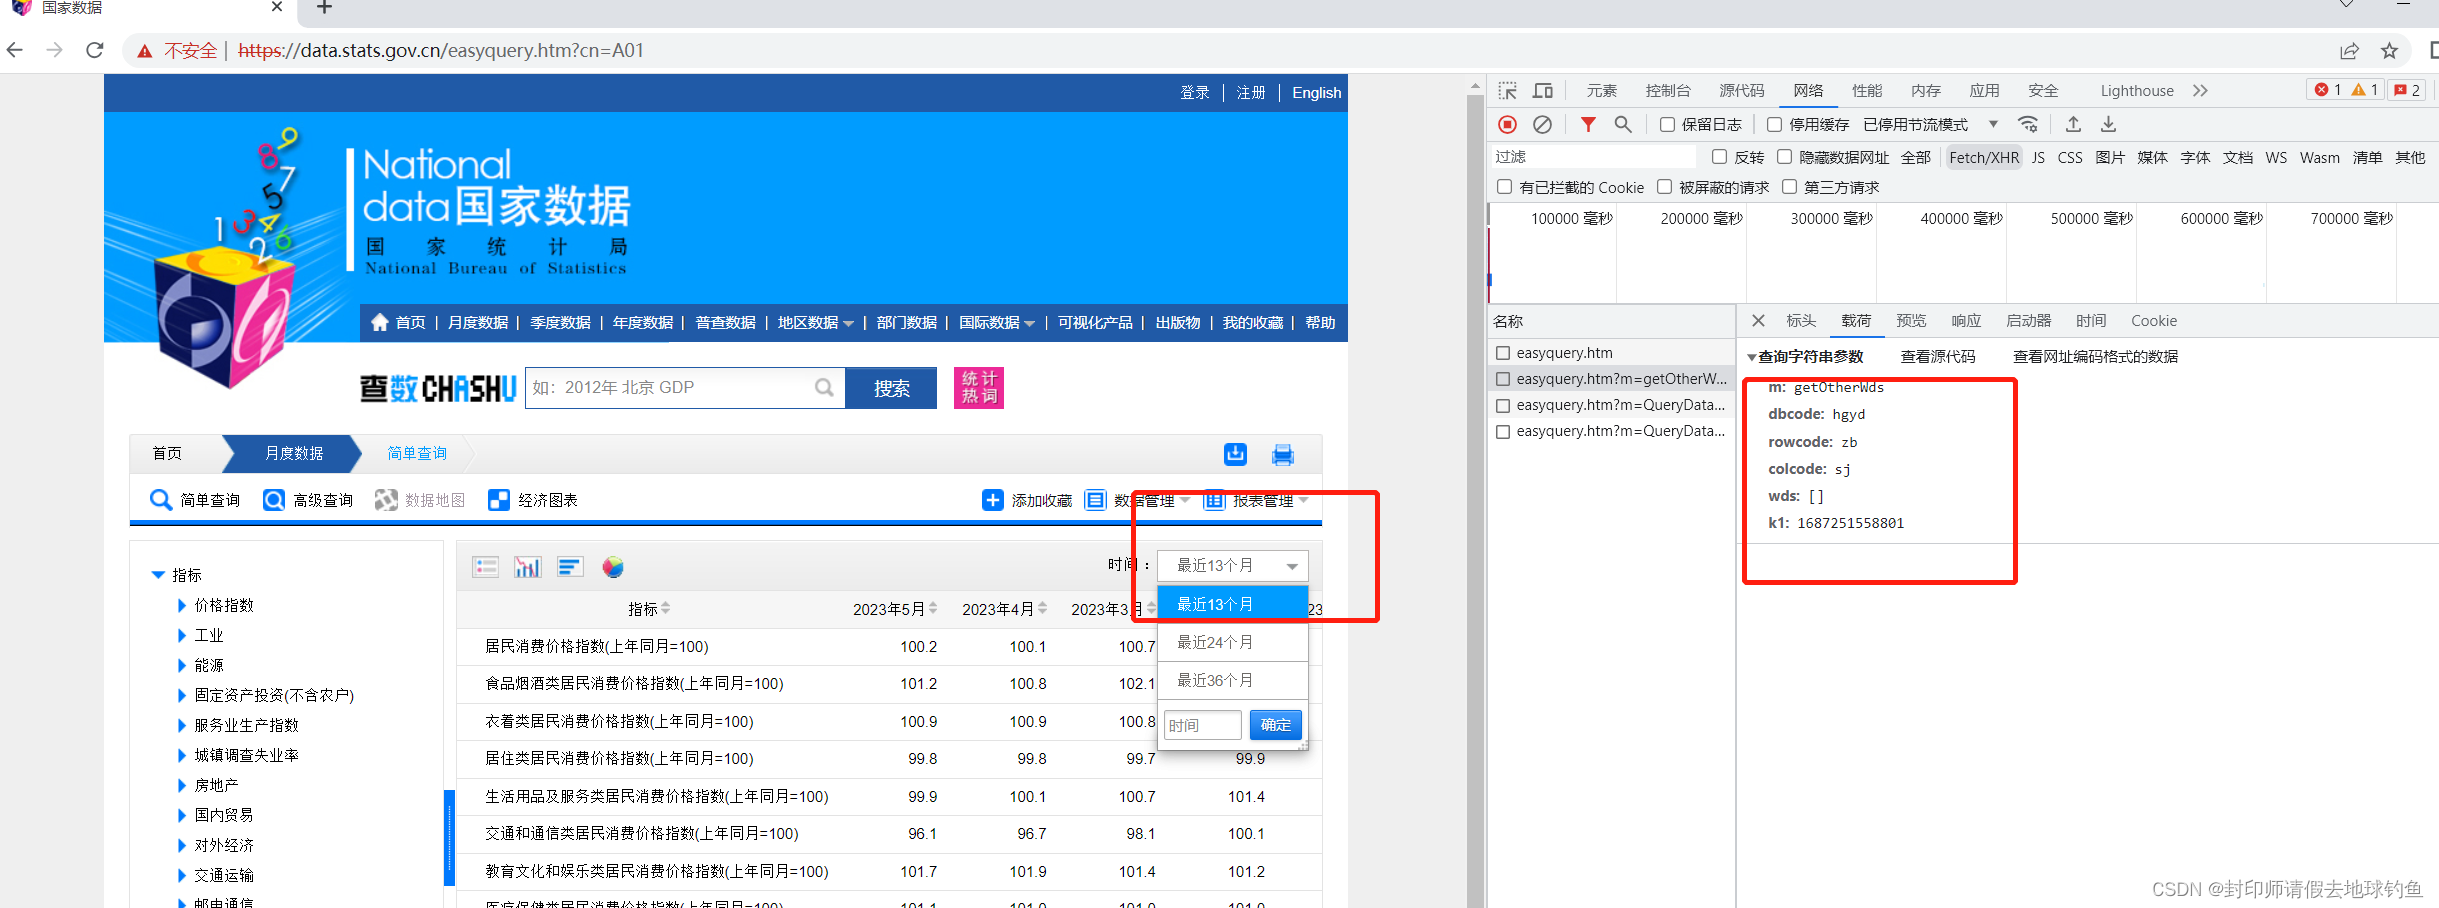Select the DevTools inspect element icon
Image resolution: width=2439 pixels, height=908 pixels.
coord(1507,91)
